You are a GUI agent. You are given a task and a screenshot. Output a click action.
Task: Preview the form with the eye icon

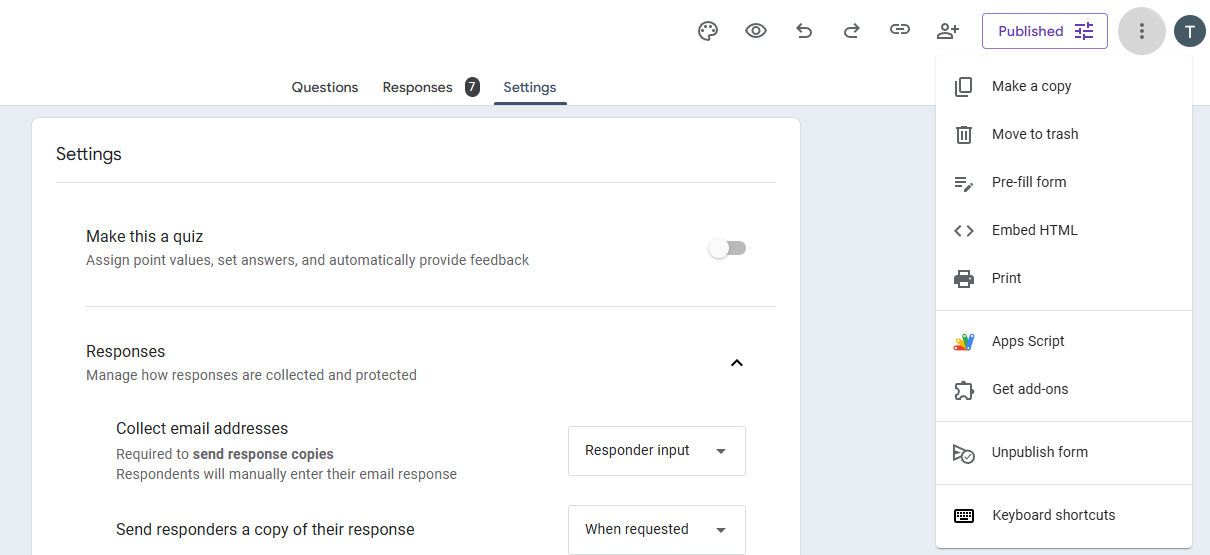756,31
